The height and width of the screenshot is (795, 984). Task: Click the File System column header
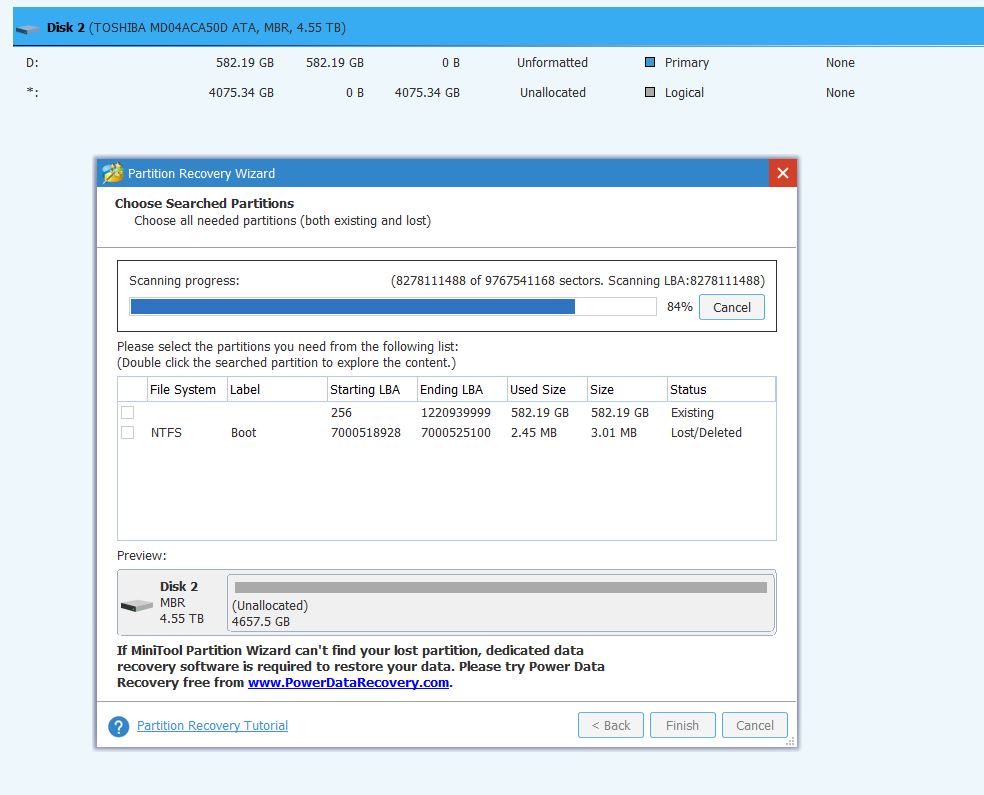[x=187, y=389]
